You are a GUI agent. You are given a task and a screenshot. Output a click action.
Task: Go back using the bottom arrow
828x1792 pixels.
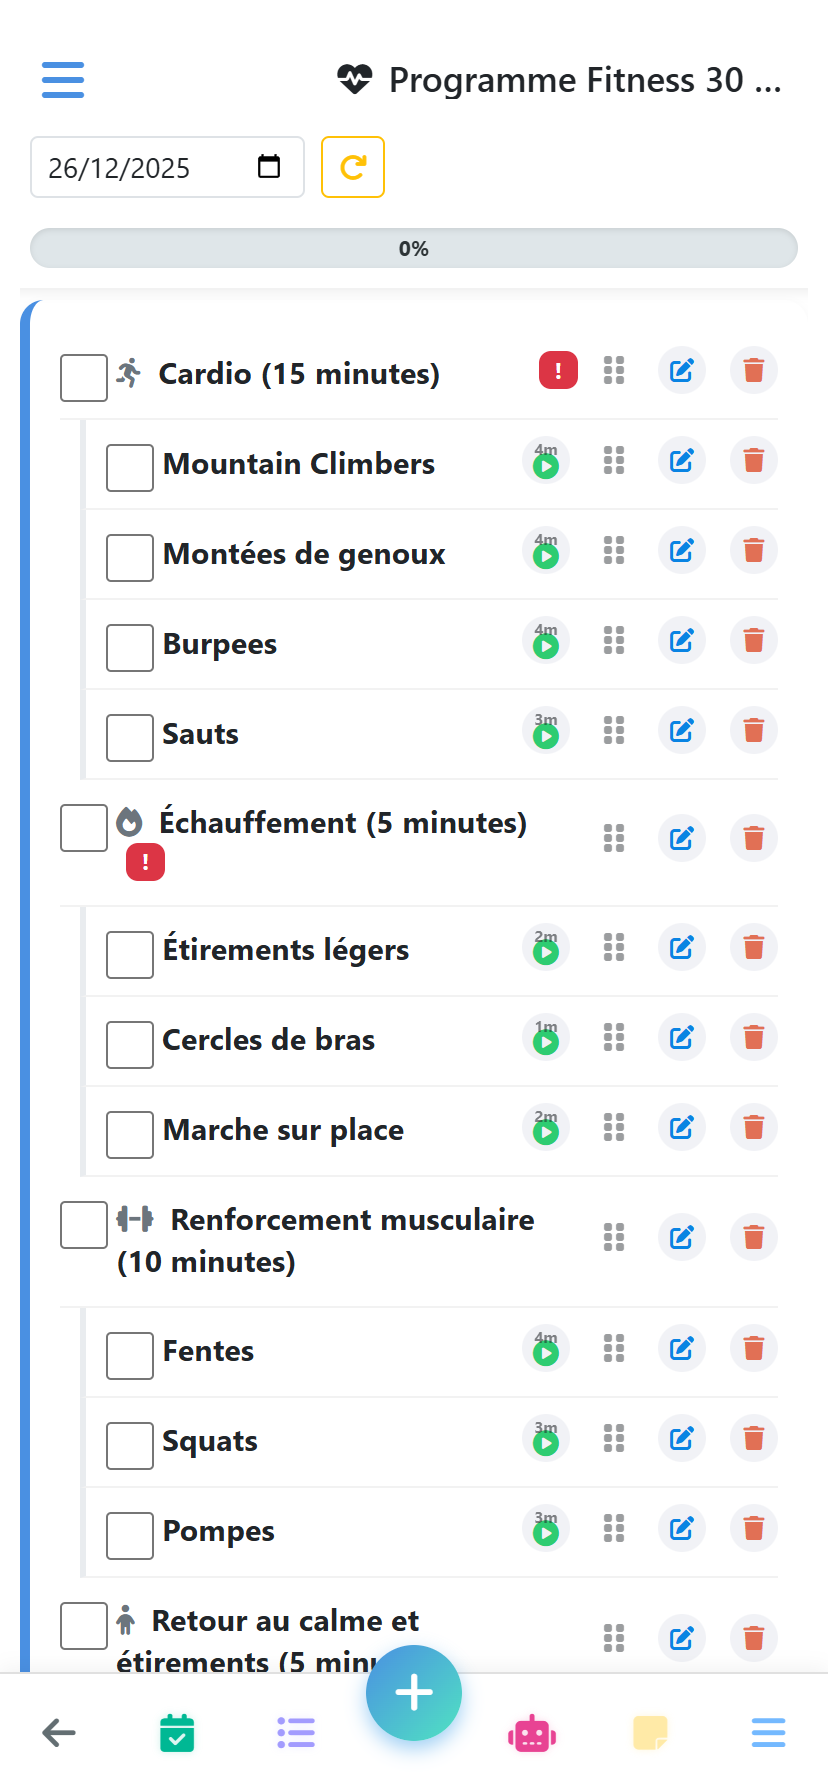click(x=59, y=1733)
